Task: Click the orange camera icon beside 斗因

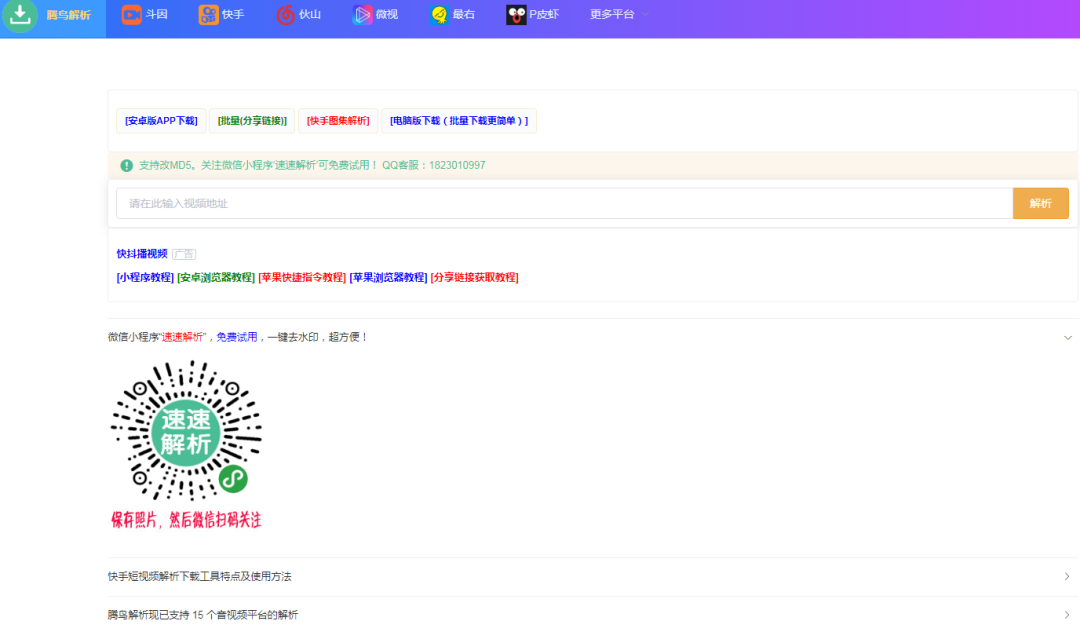Action: 132,14
